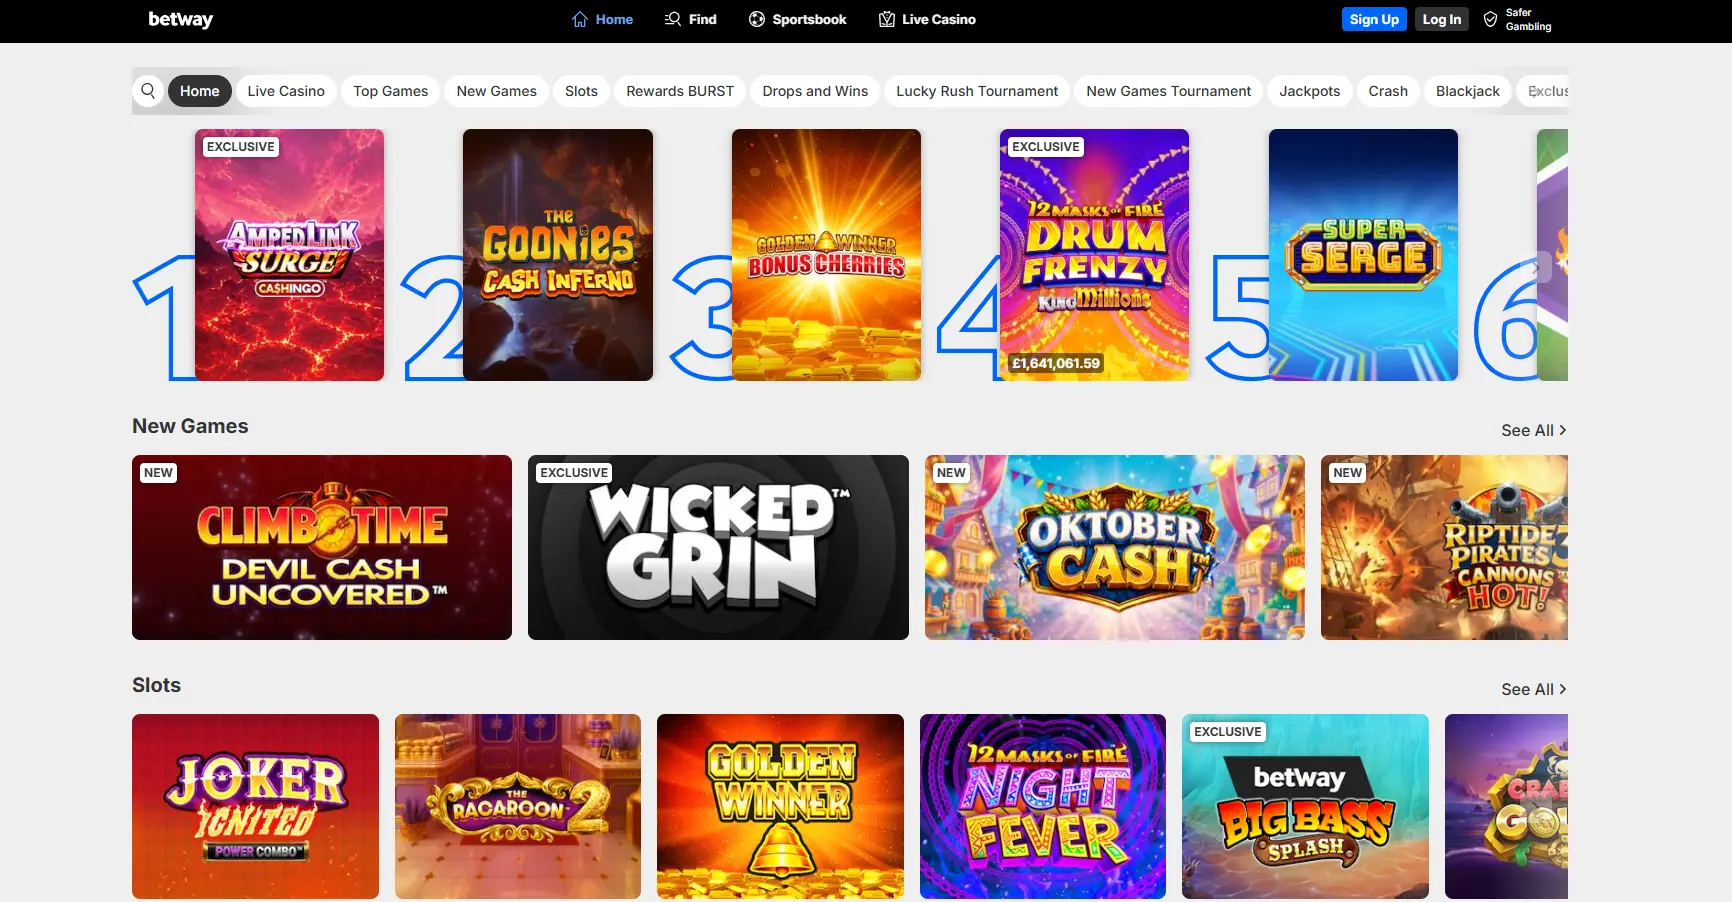This screenshot has width=1732, height=902.
Task: Select the Slots category tab
Action: coord(581,91)
